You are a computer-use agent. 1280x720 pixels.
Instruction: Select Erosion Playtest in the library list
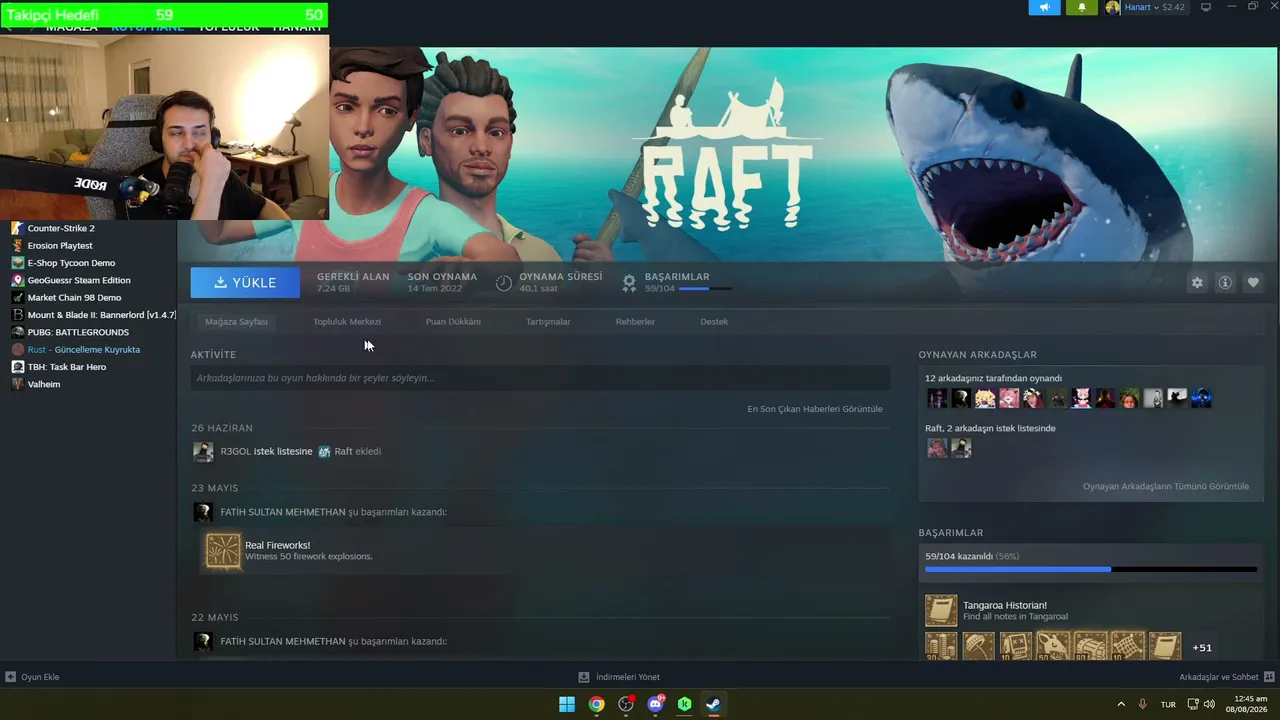click(x=60, y=246)
